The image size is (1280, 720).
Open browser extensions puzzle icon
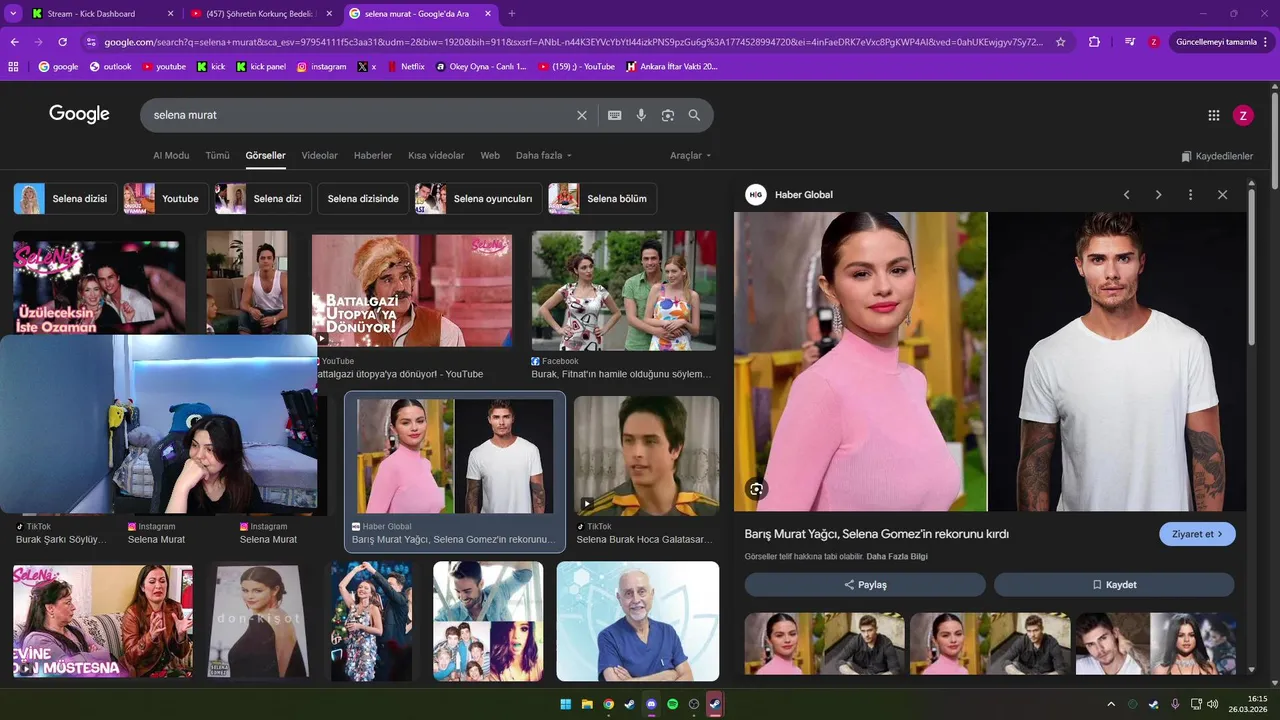[1095, 42]
